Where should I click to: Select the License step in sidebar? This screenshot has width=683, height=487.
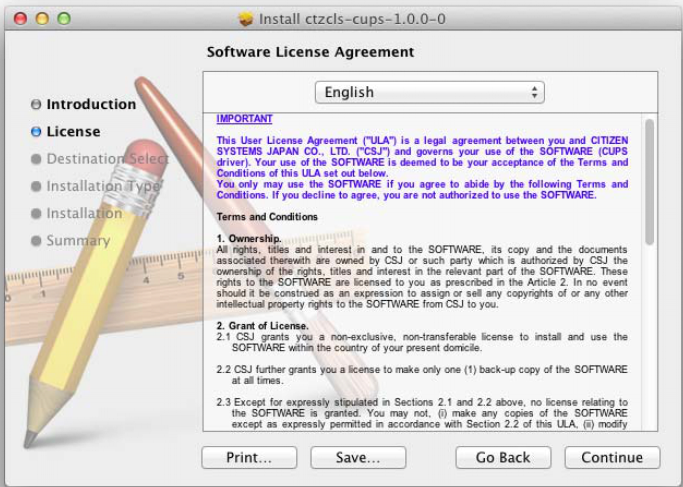coord(73,132)
